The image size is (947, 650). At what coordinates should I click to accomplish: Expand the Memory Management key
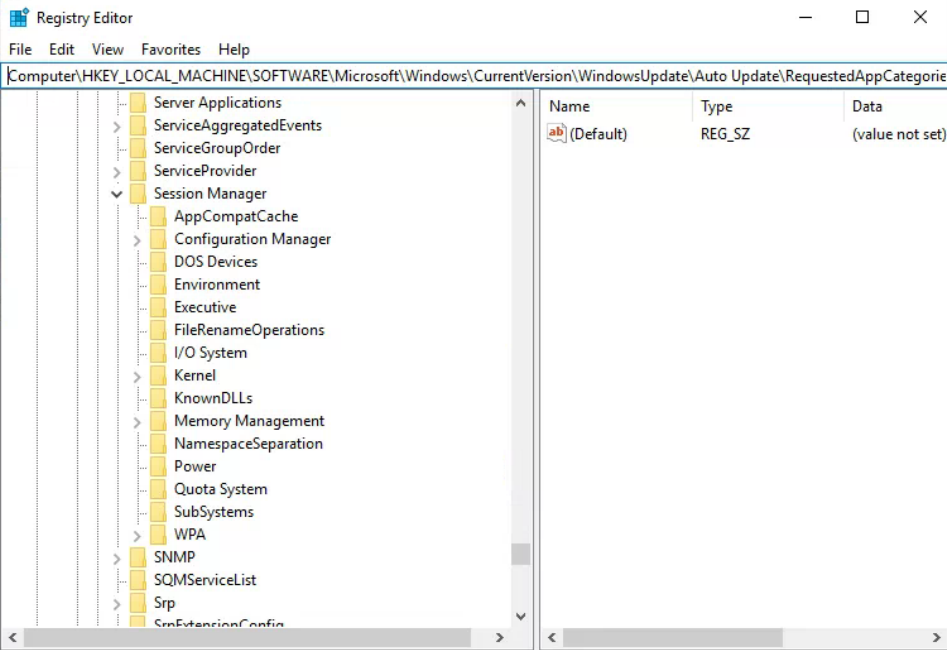pos(137,422)
